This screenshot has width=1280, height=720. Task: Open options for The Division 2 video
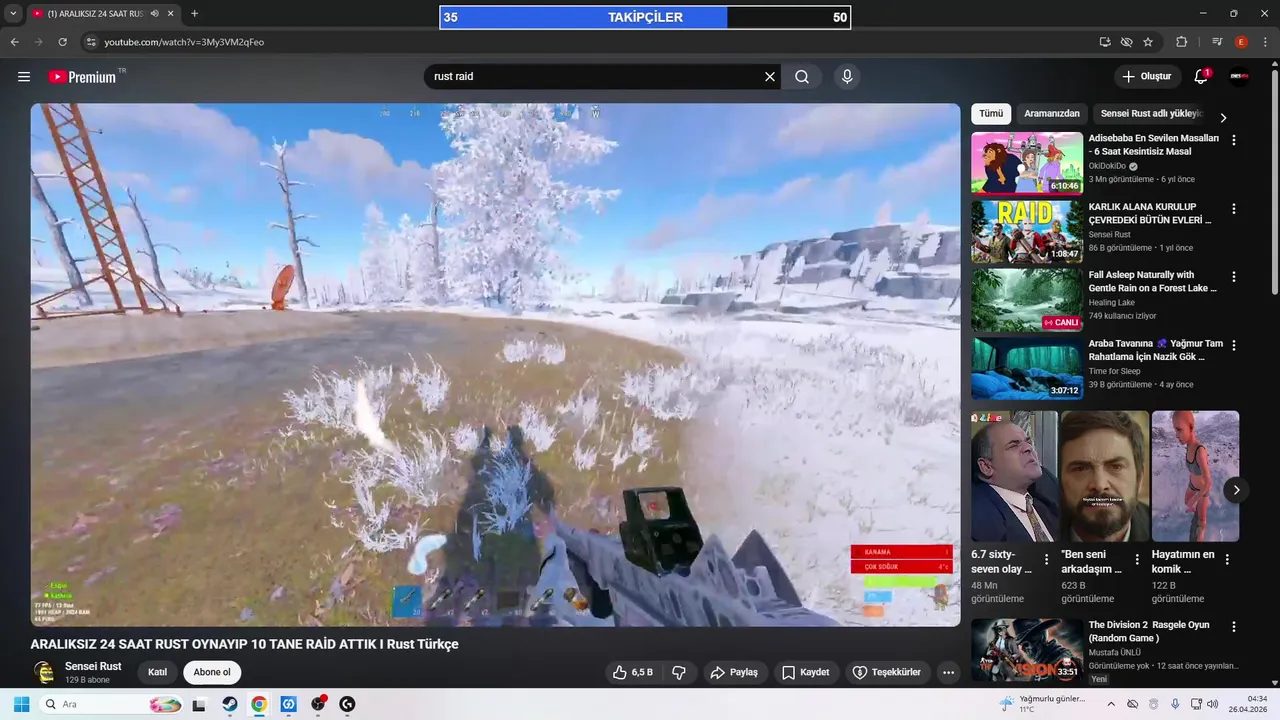point(1234,627)
